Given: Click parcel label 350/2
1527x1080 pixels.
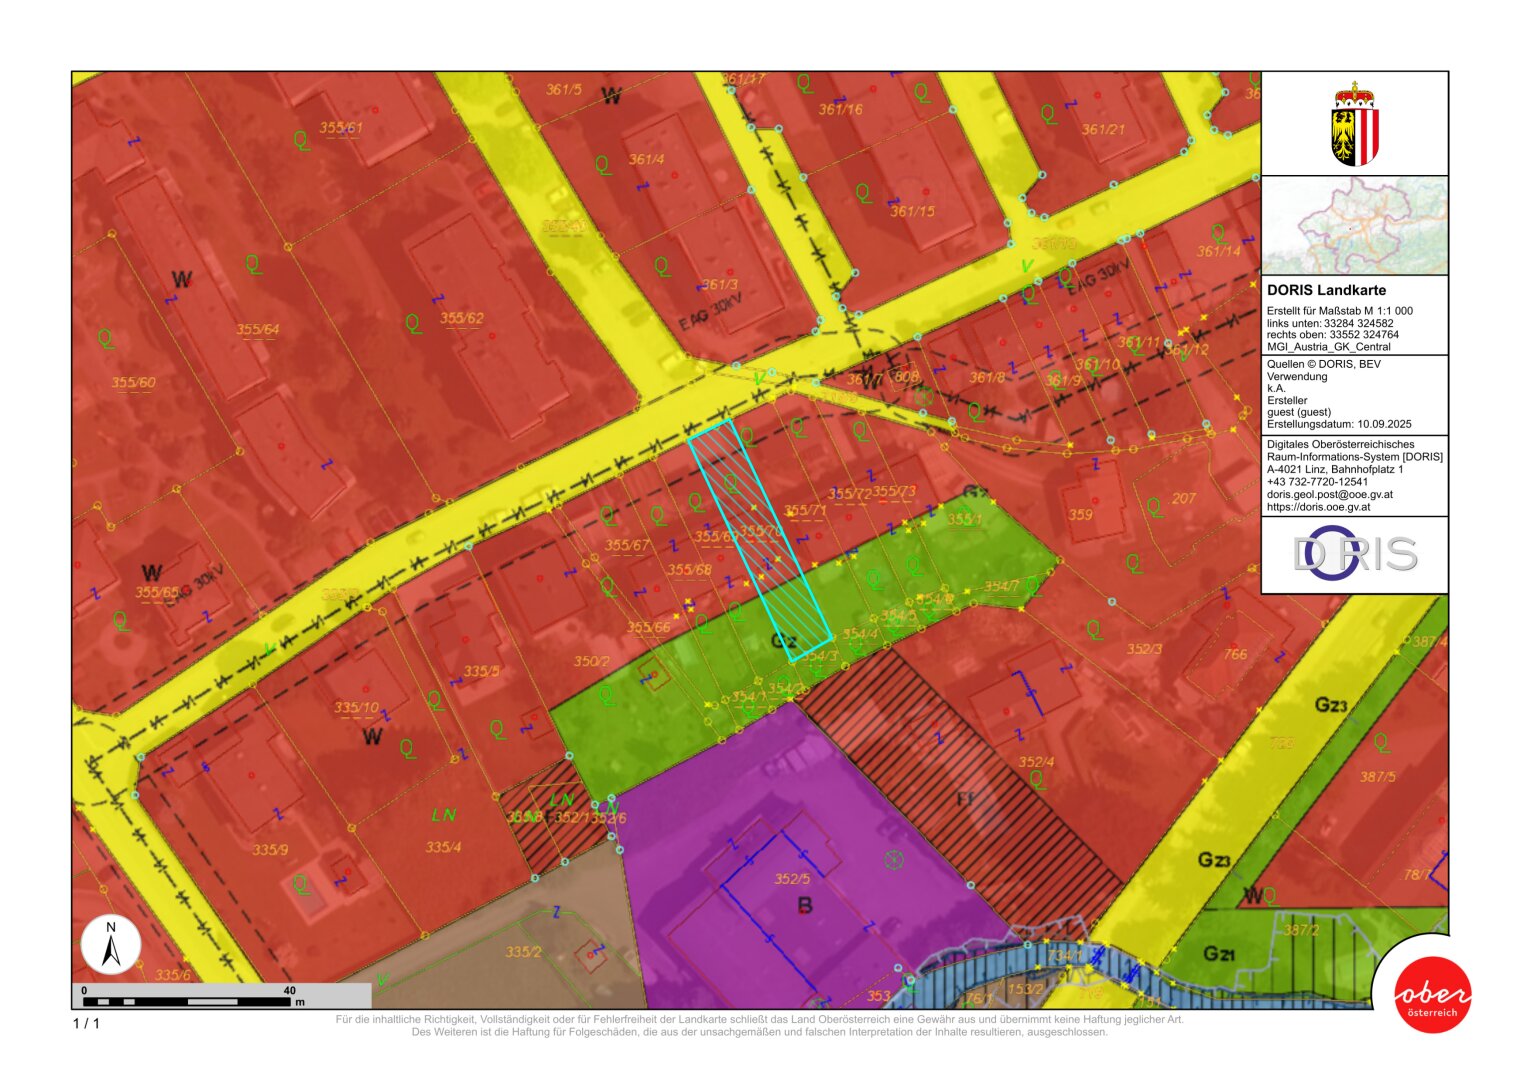Looking at the screenshot, I should click(591, 661).
